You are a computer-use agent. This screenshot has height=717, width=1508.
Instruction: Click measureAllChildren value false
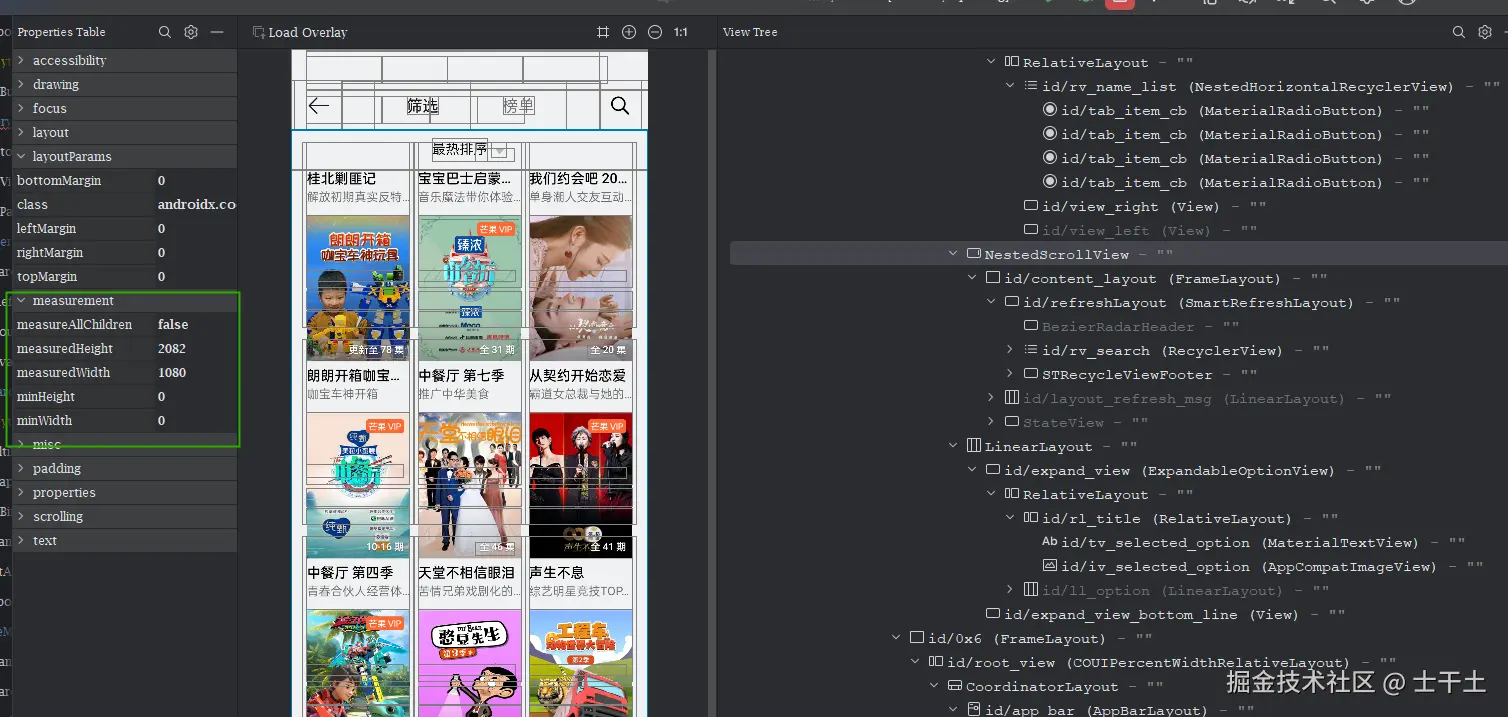173,325
